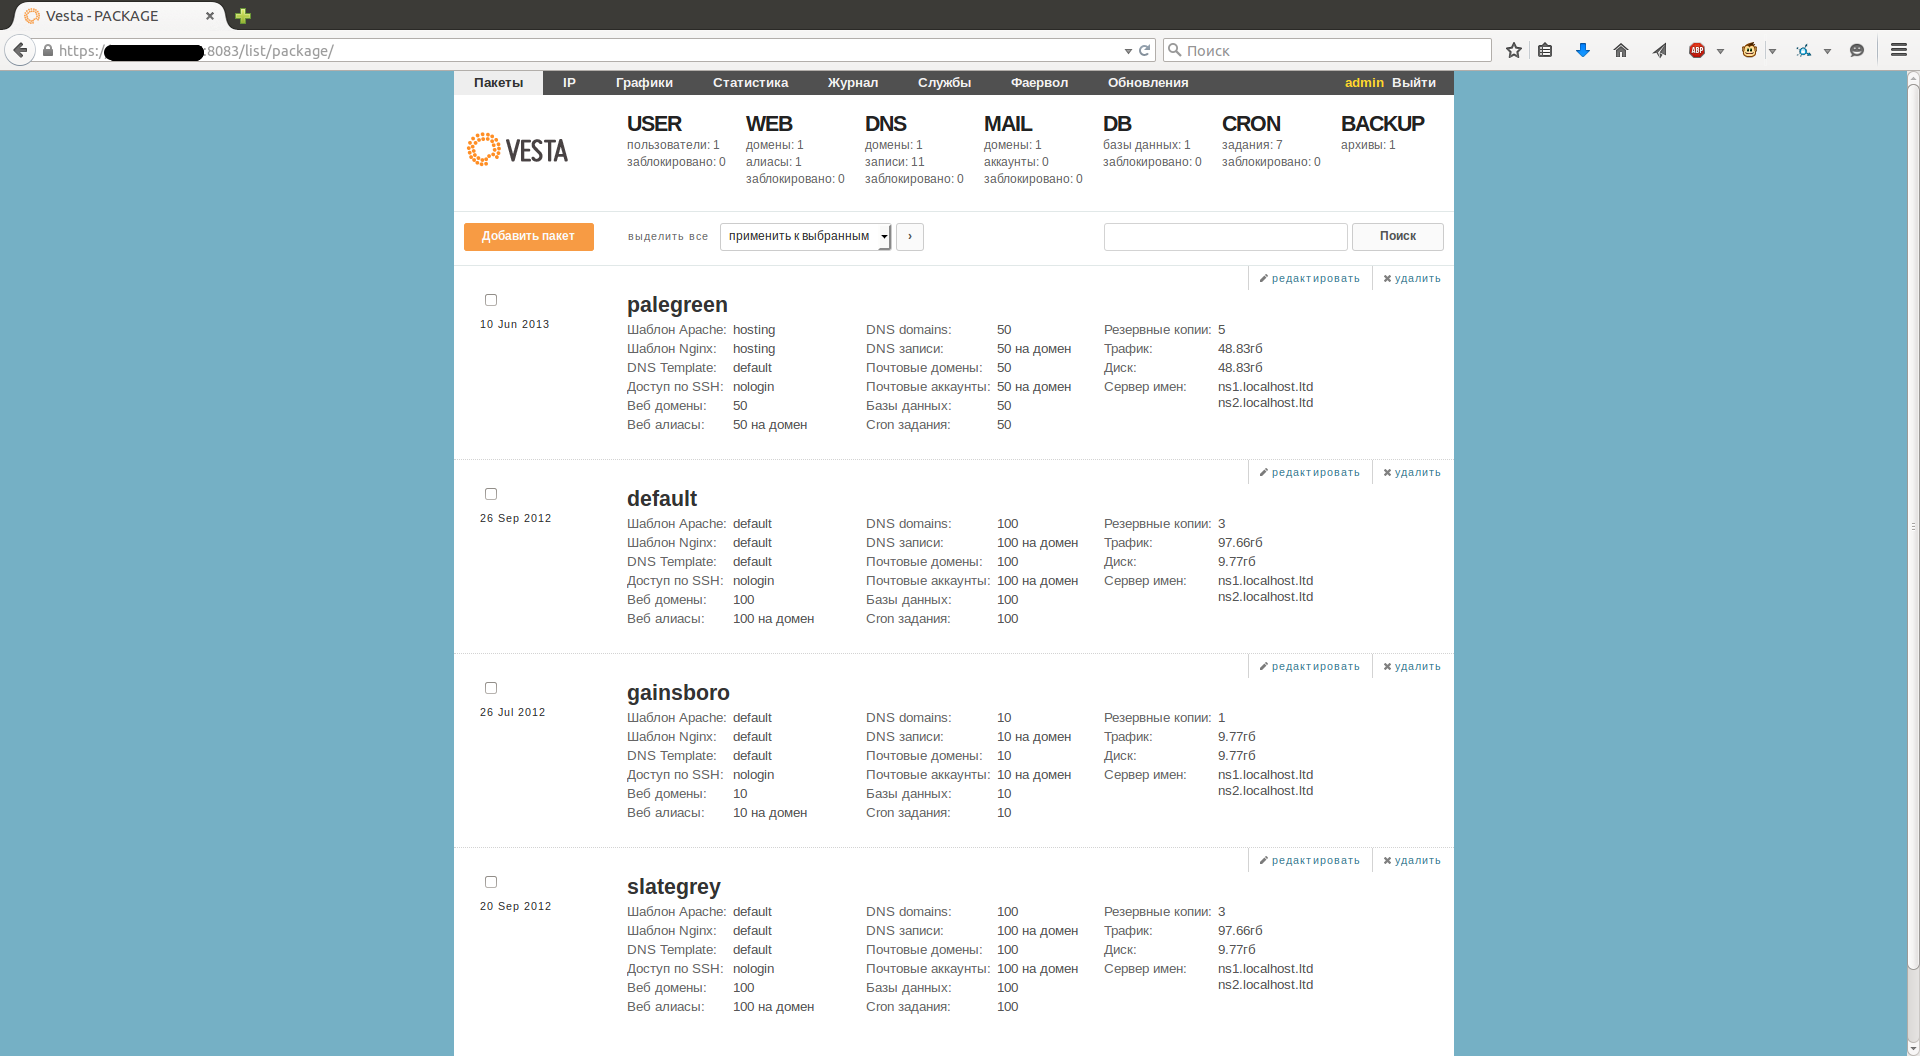Click the Greasemonkey monkey icon
This screenshot has width=1920, height=1056.
pyautogui.click(x=1749, y=50)
